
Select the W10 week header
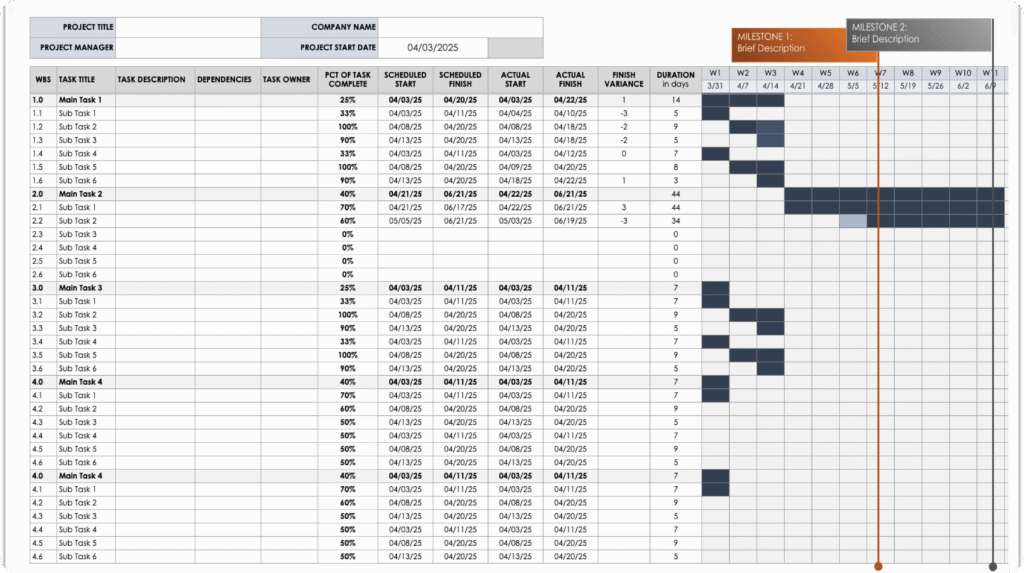pyautogui.click(x=963, y=73)
